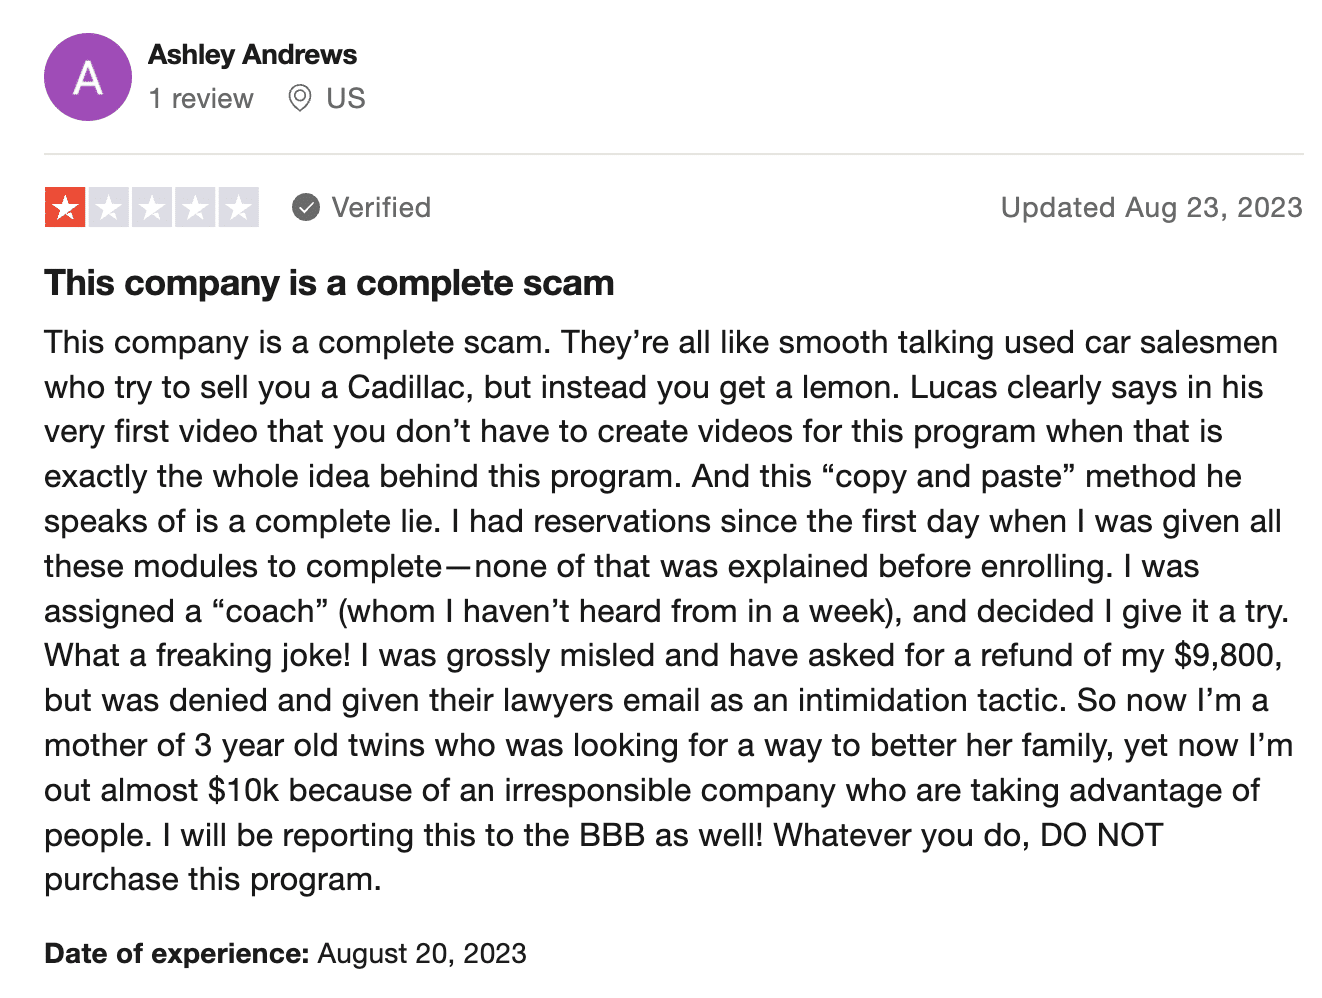Click the location pin icon
Screen dimensions: 1322x998
pyautogui.click(x=299, y=98)
